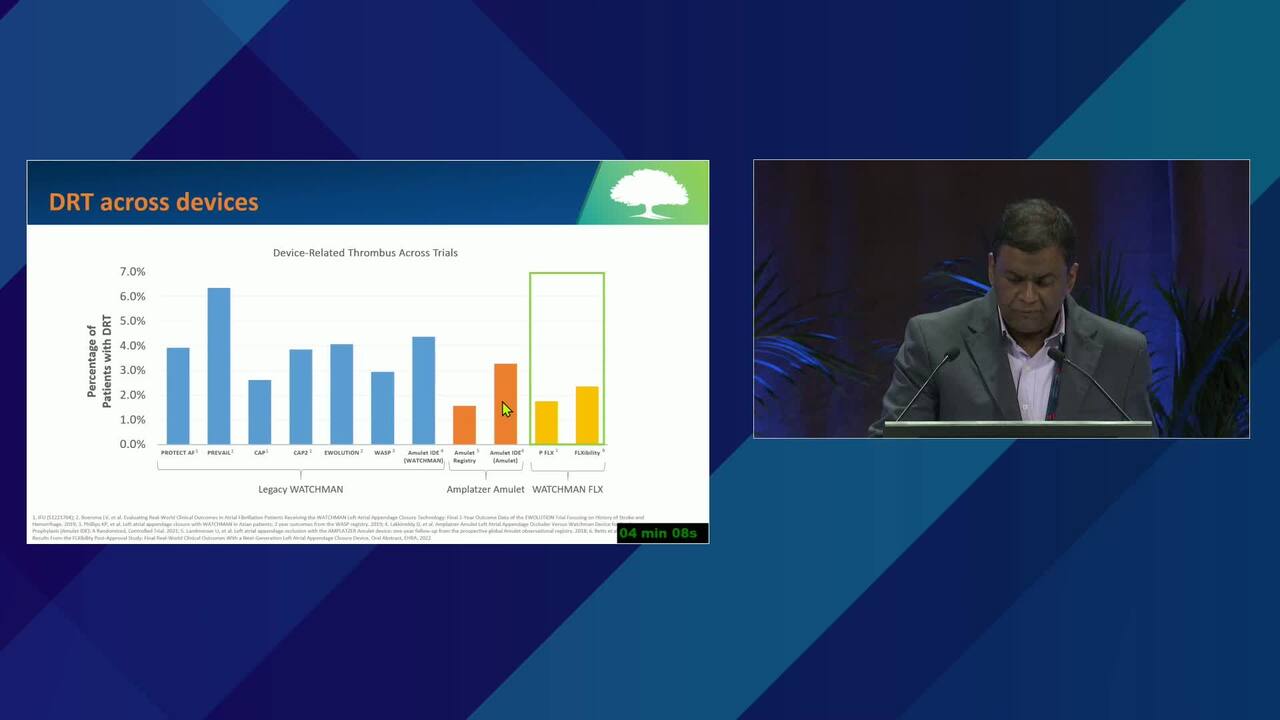Click the "Amplatzer Amulet" group label

point(485,489)
